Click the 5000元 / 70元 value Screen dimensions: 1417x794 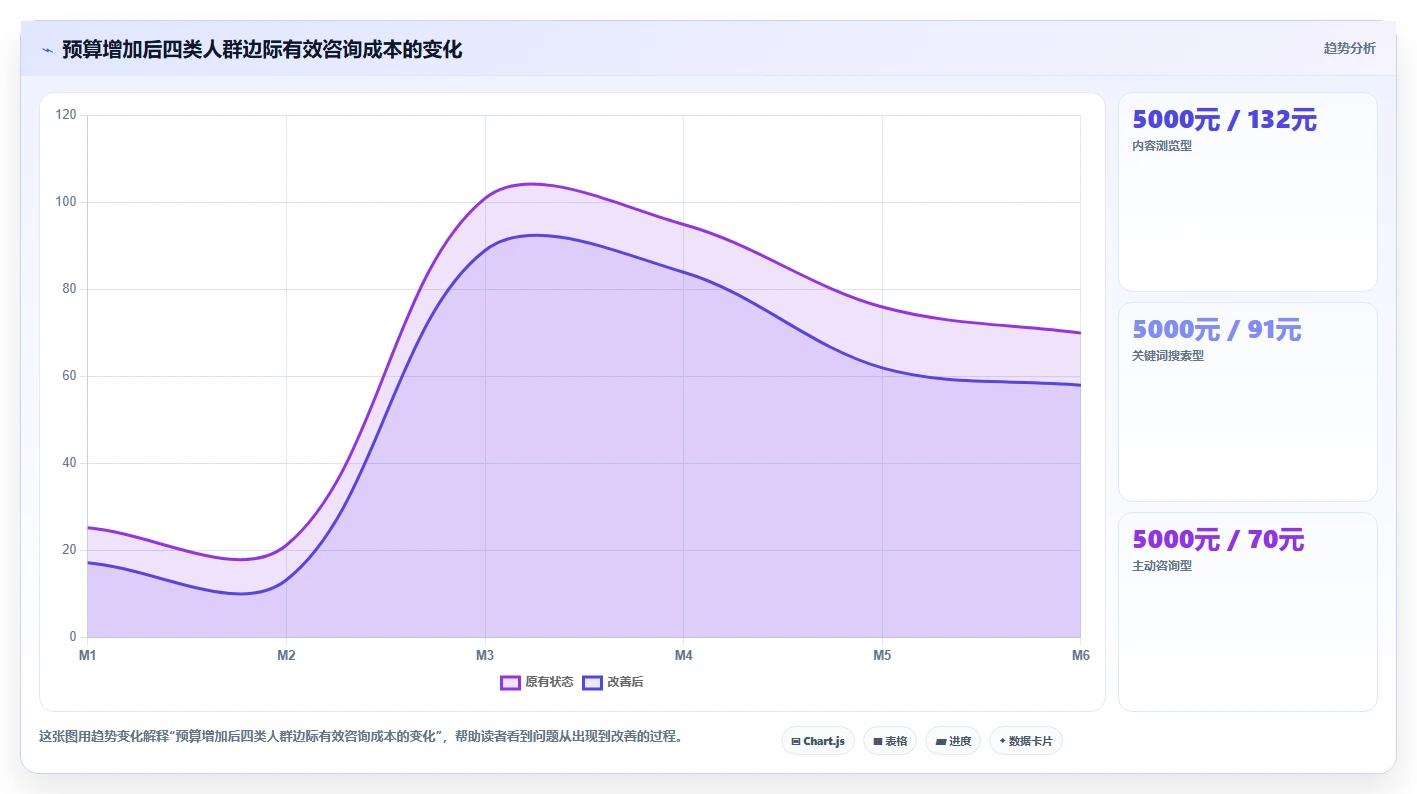[x=1218, y=540]
